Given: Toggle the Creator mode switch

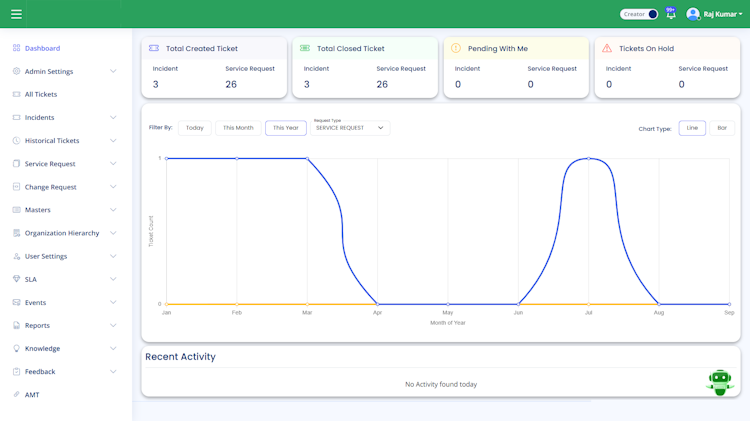Looking at the screenshot, I should (x=639, y=14).
